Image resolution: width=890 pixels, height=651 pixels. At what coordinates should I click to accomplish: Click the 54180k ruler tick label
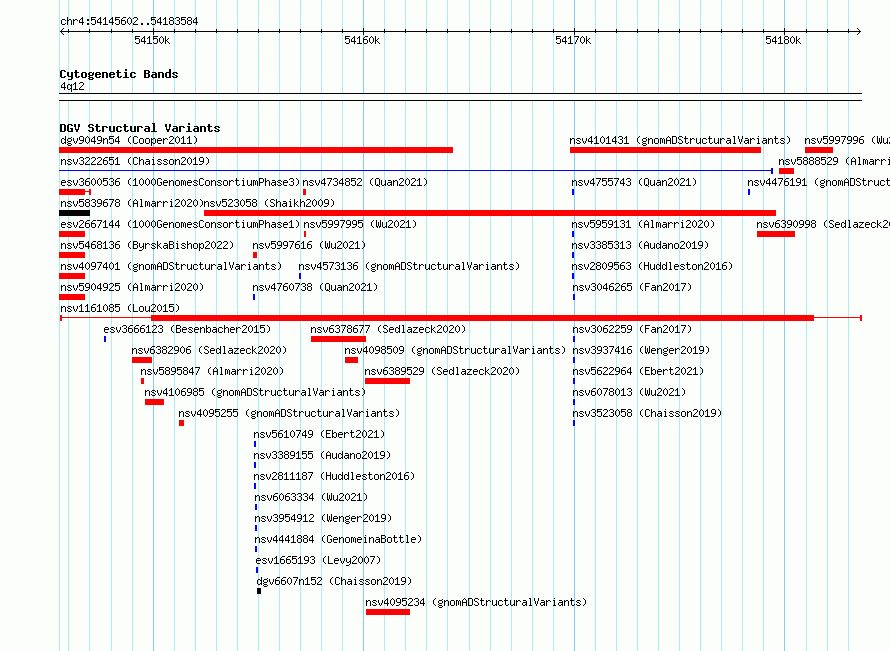click(783, 40)
